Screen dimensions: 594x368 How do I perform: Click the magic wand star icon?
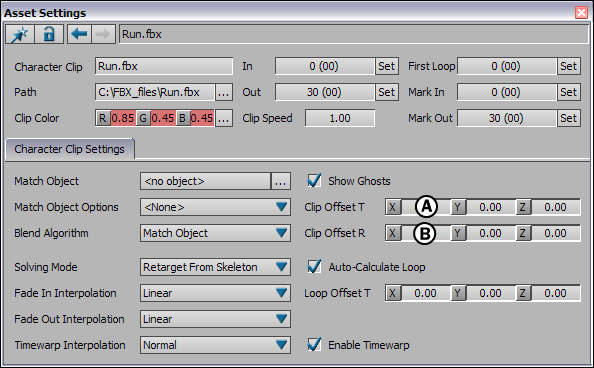(x=20, y=34)
